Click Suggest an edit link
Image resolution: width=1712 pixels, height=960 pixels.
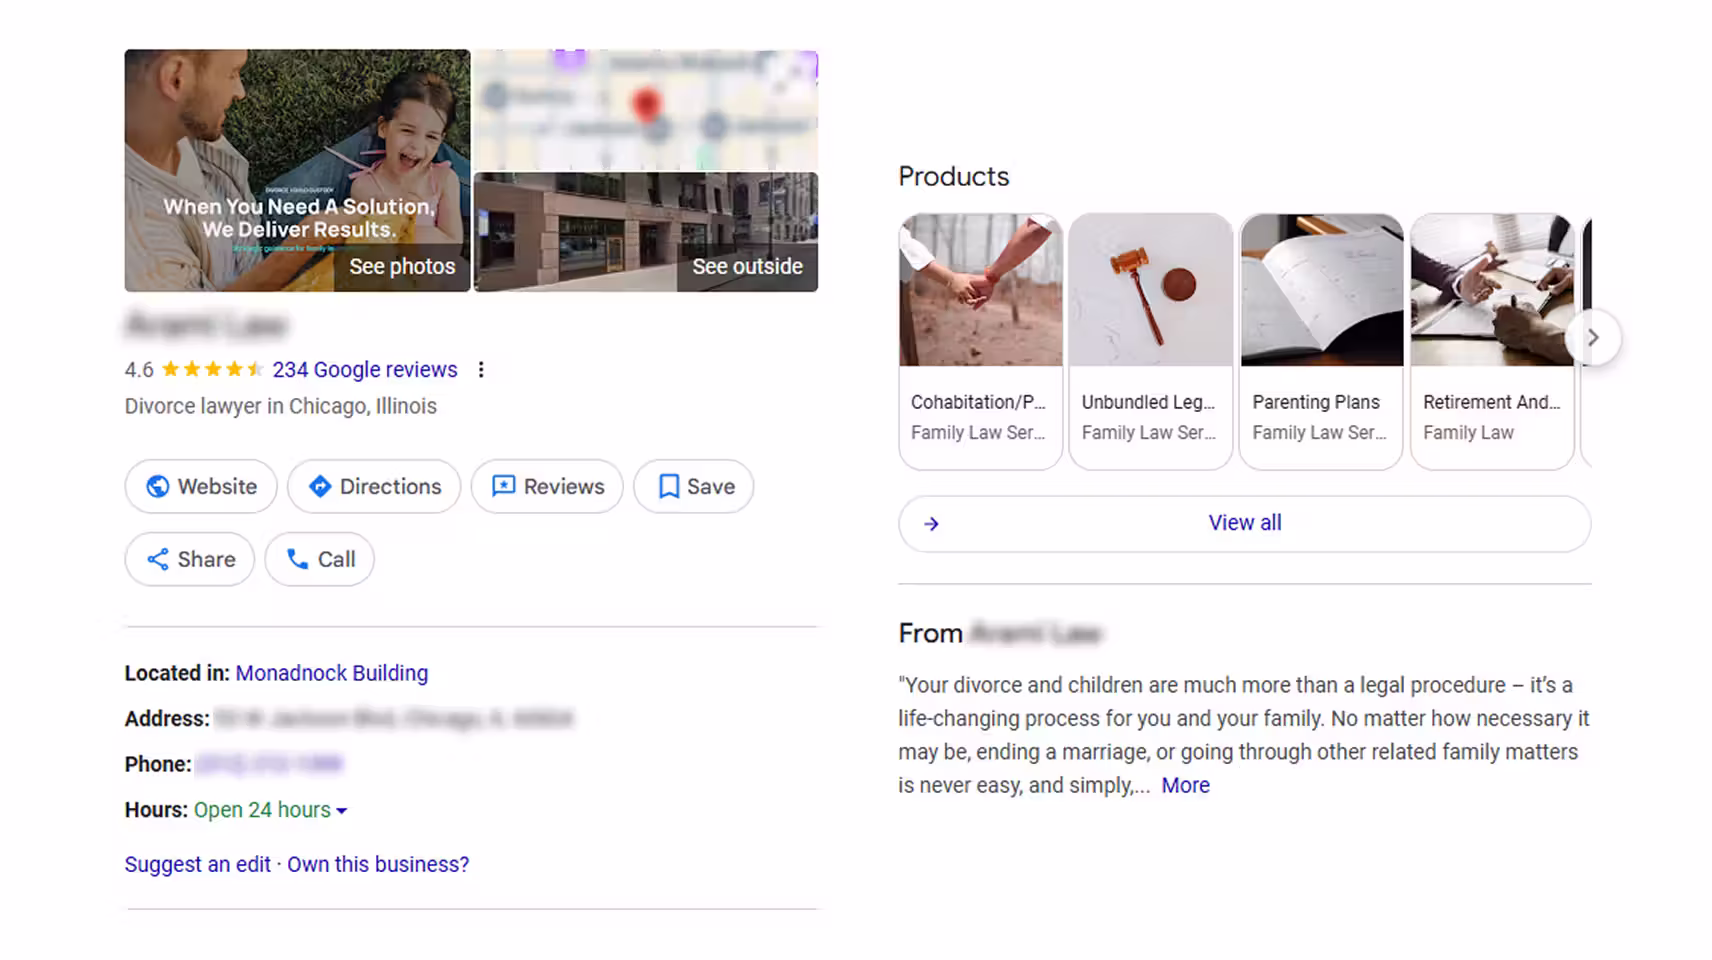[x=198, y=864]
